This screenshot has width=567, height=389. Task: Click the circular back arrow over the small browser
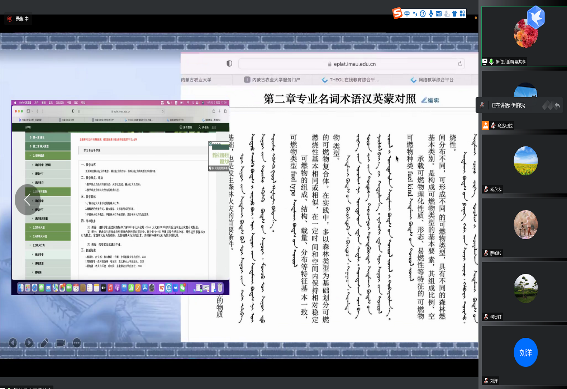click(27, 200)
